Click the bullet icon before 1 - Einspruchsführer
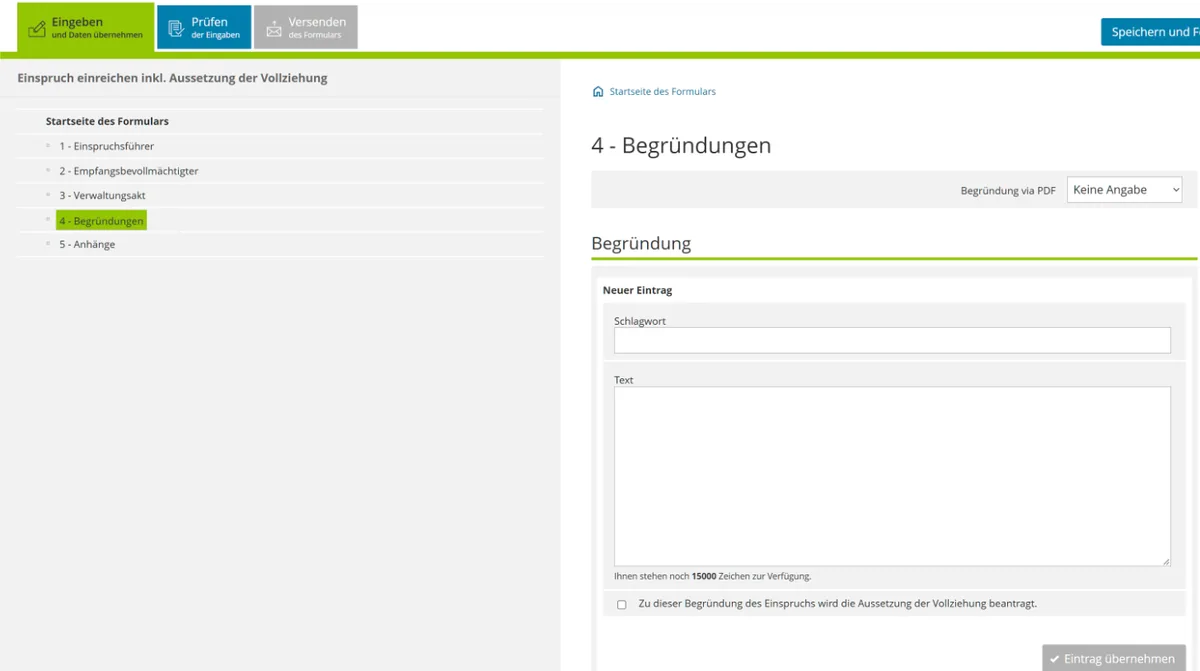The image size is (1200, 671). click(48, 146)
